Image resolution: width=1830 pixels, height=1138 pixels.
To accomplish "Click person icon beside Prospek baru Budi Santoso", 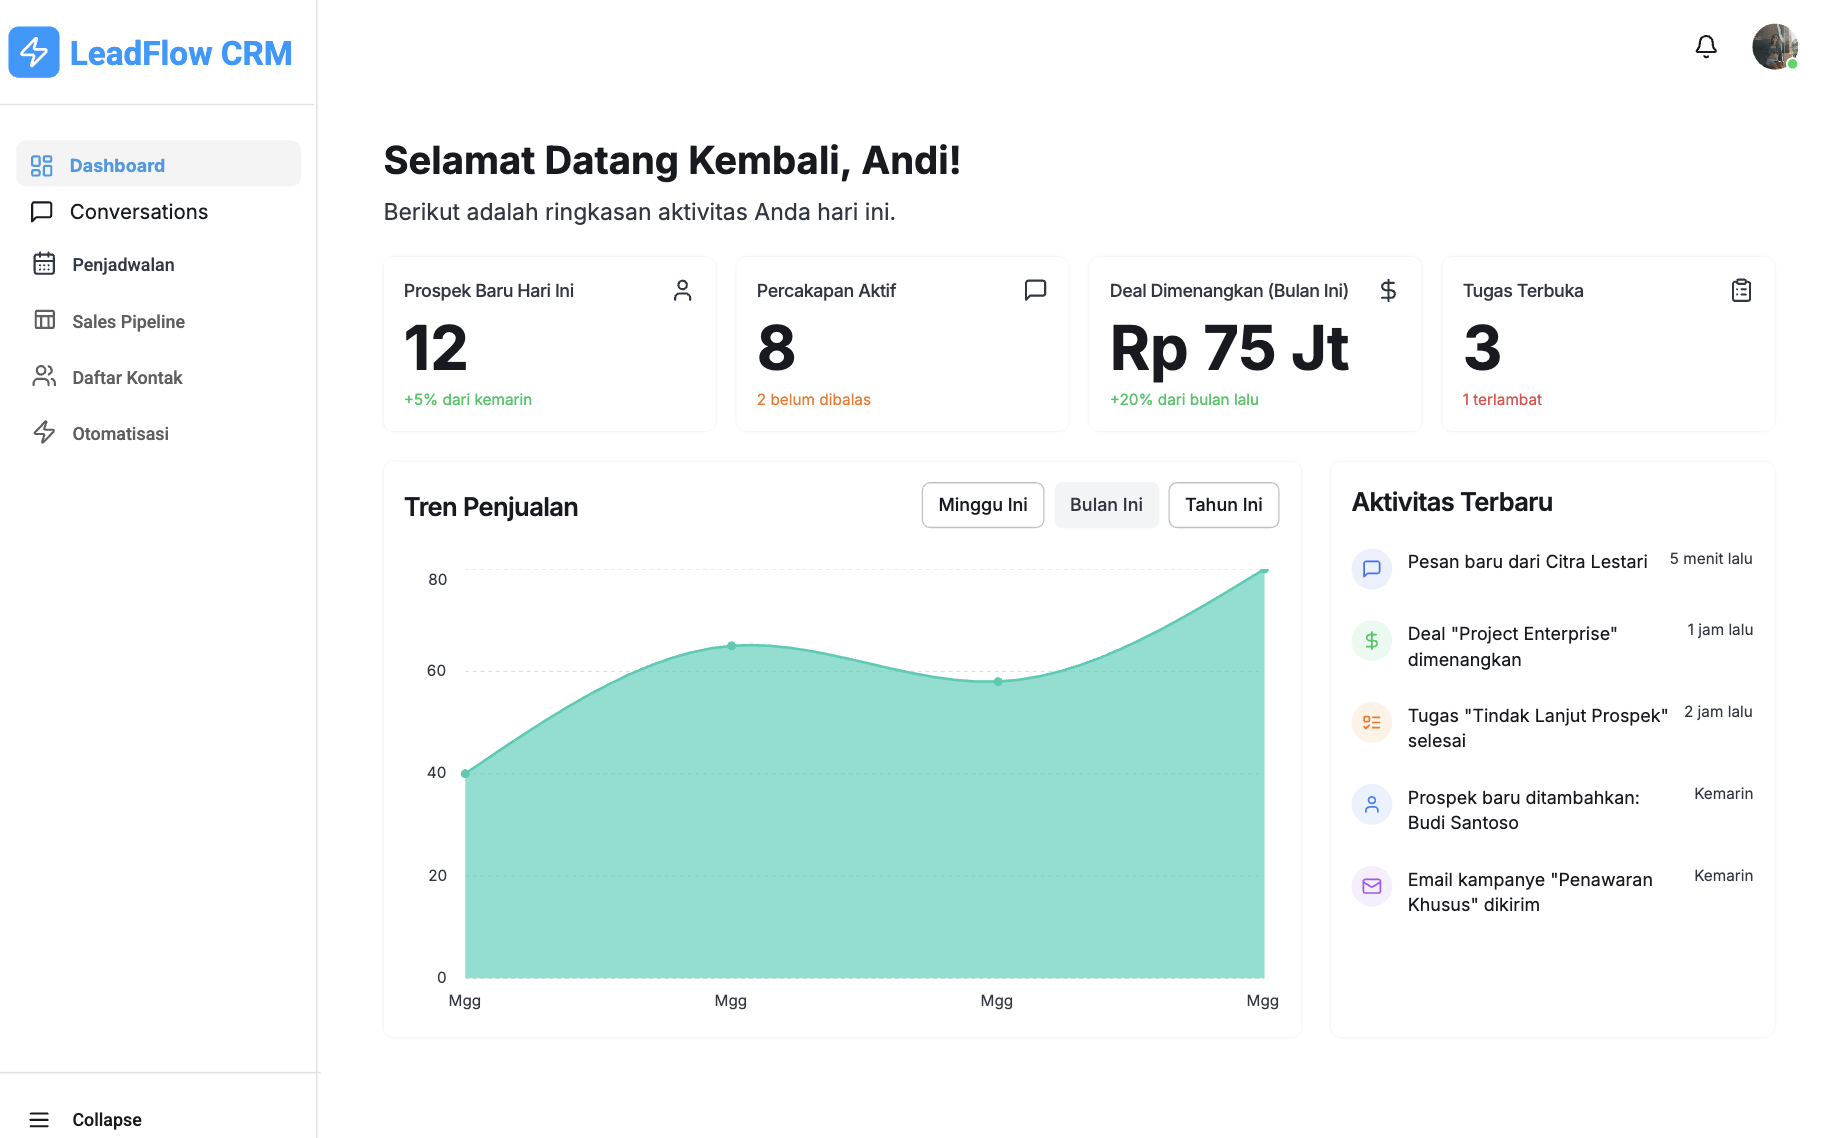I will (1372, 804).
